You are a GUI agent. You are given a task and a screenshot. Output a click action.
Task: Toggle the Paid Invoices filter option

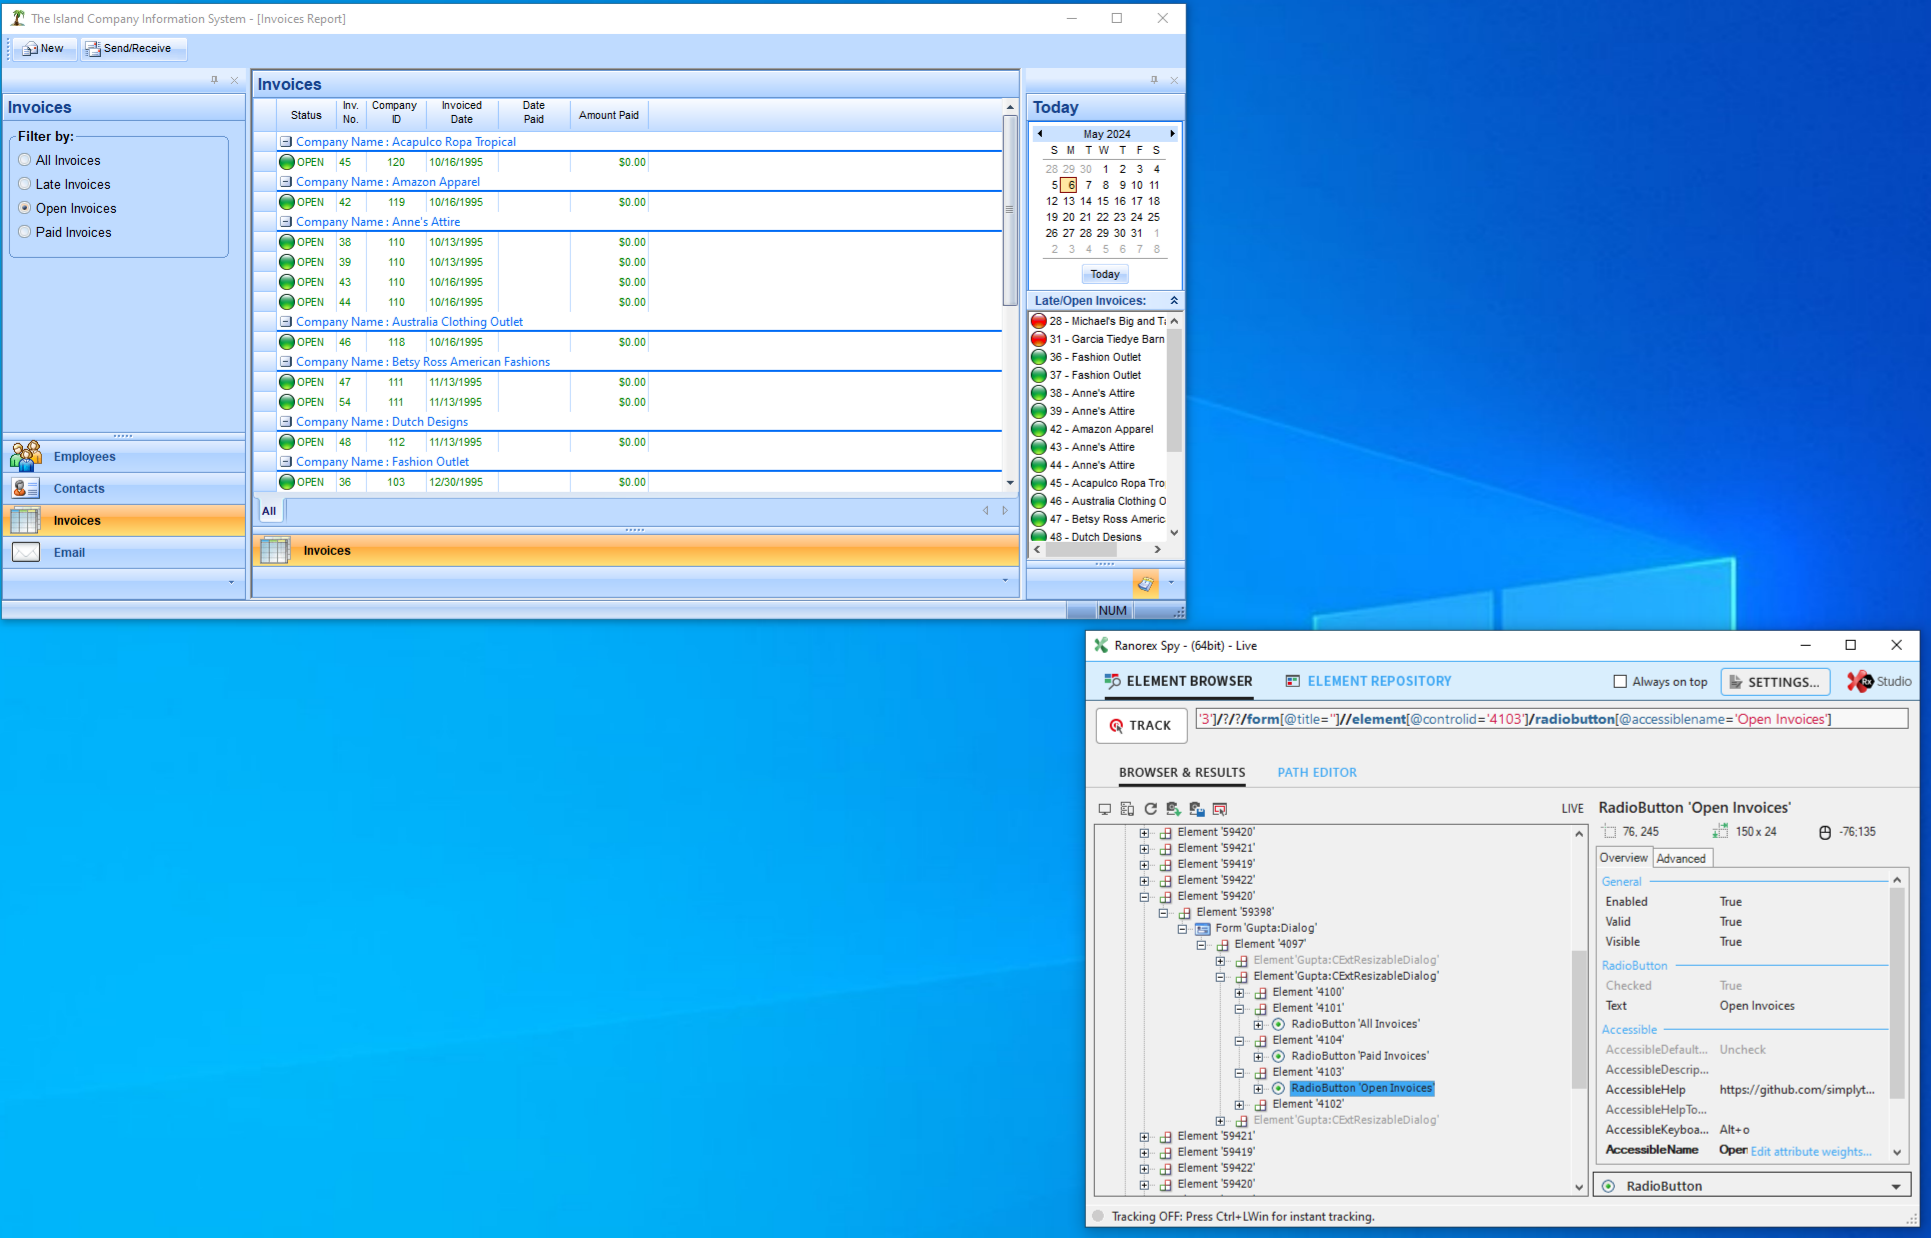[25, 231]
